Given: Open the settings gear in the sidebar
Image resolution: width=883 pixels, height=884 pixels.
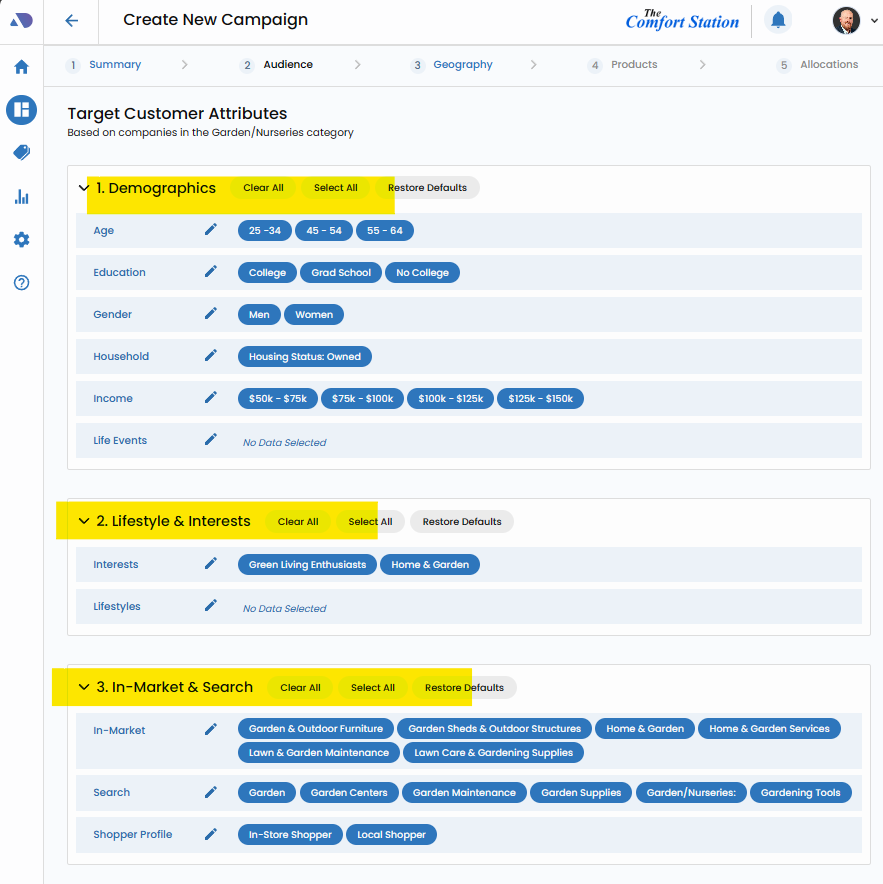Looking at the screenshot, I should click(21, 240).
